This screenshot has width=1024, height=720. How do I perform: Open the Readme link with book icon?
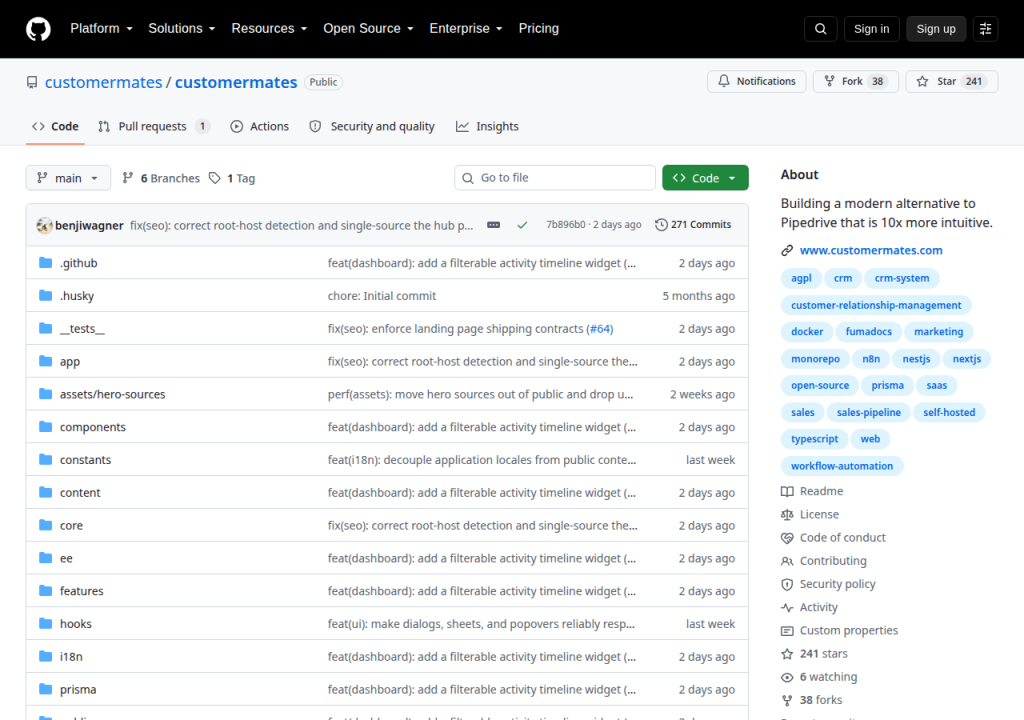(x=812, y=491)
